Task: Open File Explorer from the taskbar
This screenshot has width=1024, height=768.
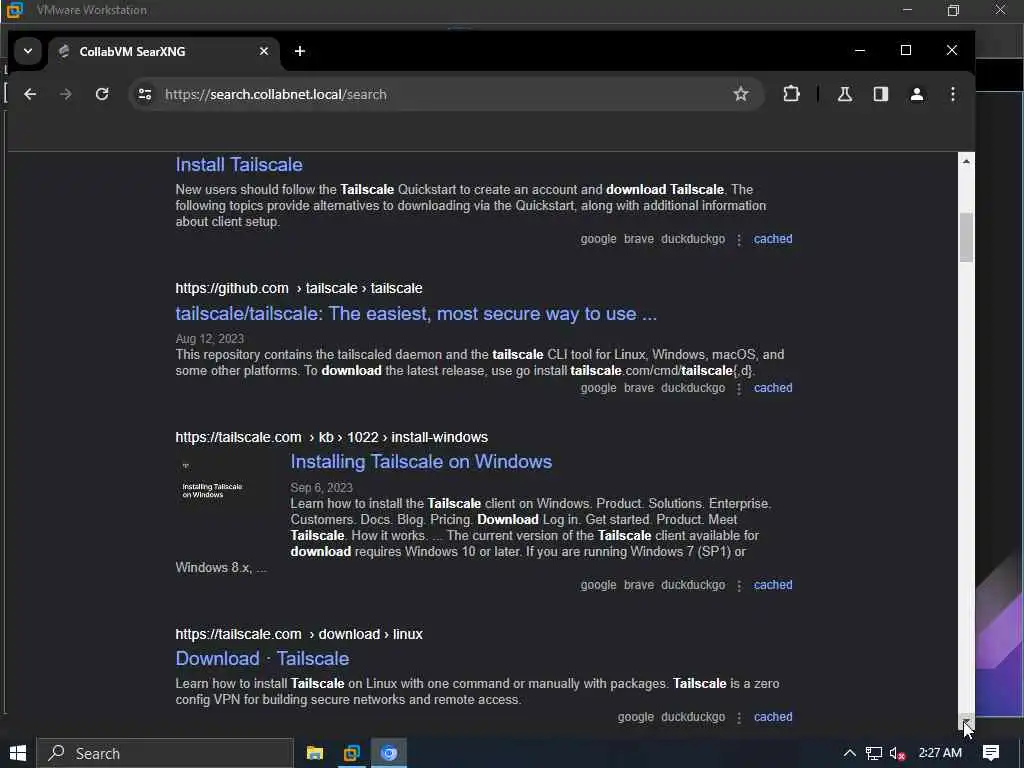Action: [315, 753]
